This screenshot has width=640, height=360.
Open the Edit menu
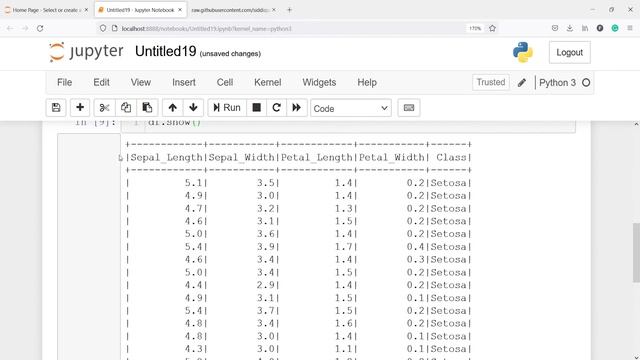101,82
